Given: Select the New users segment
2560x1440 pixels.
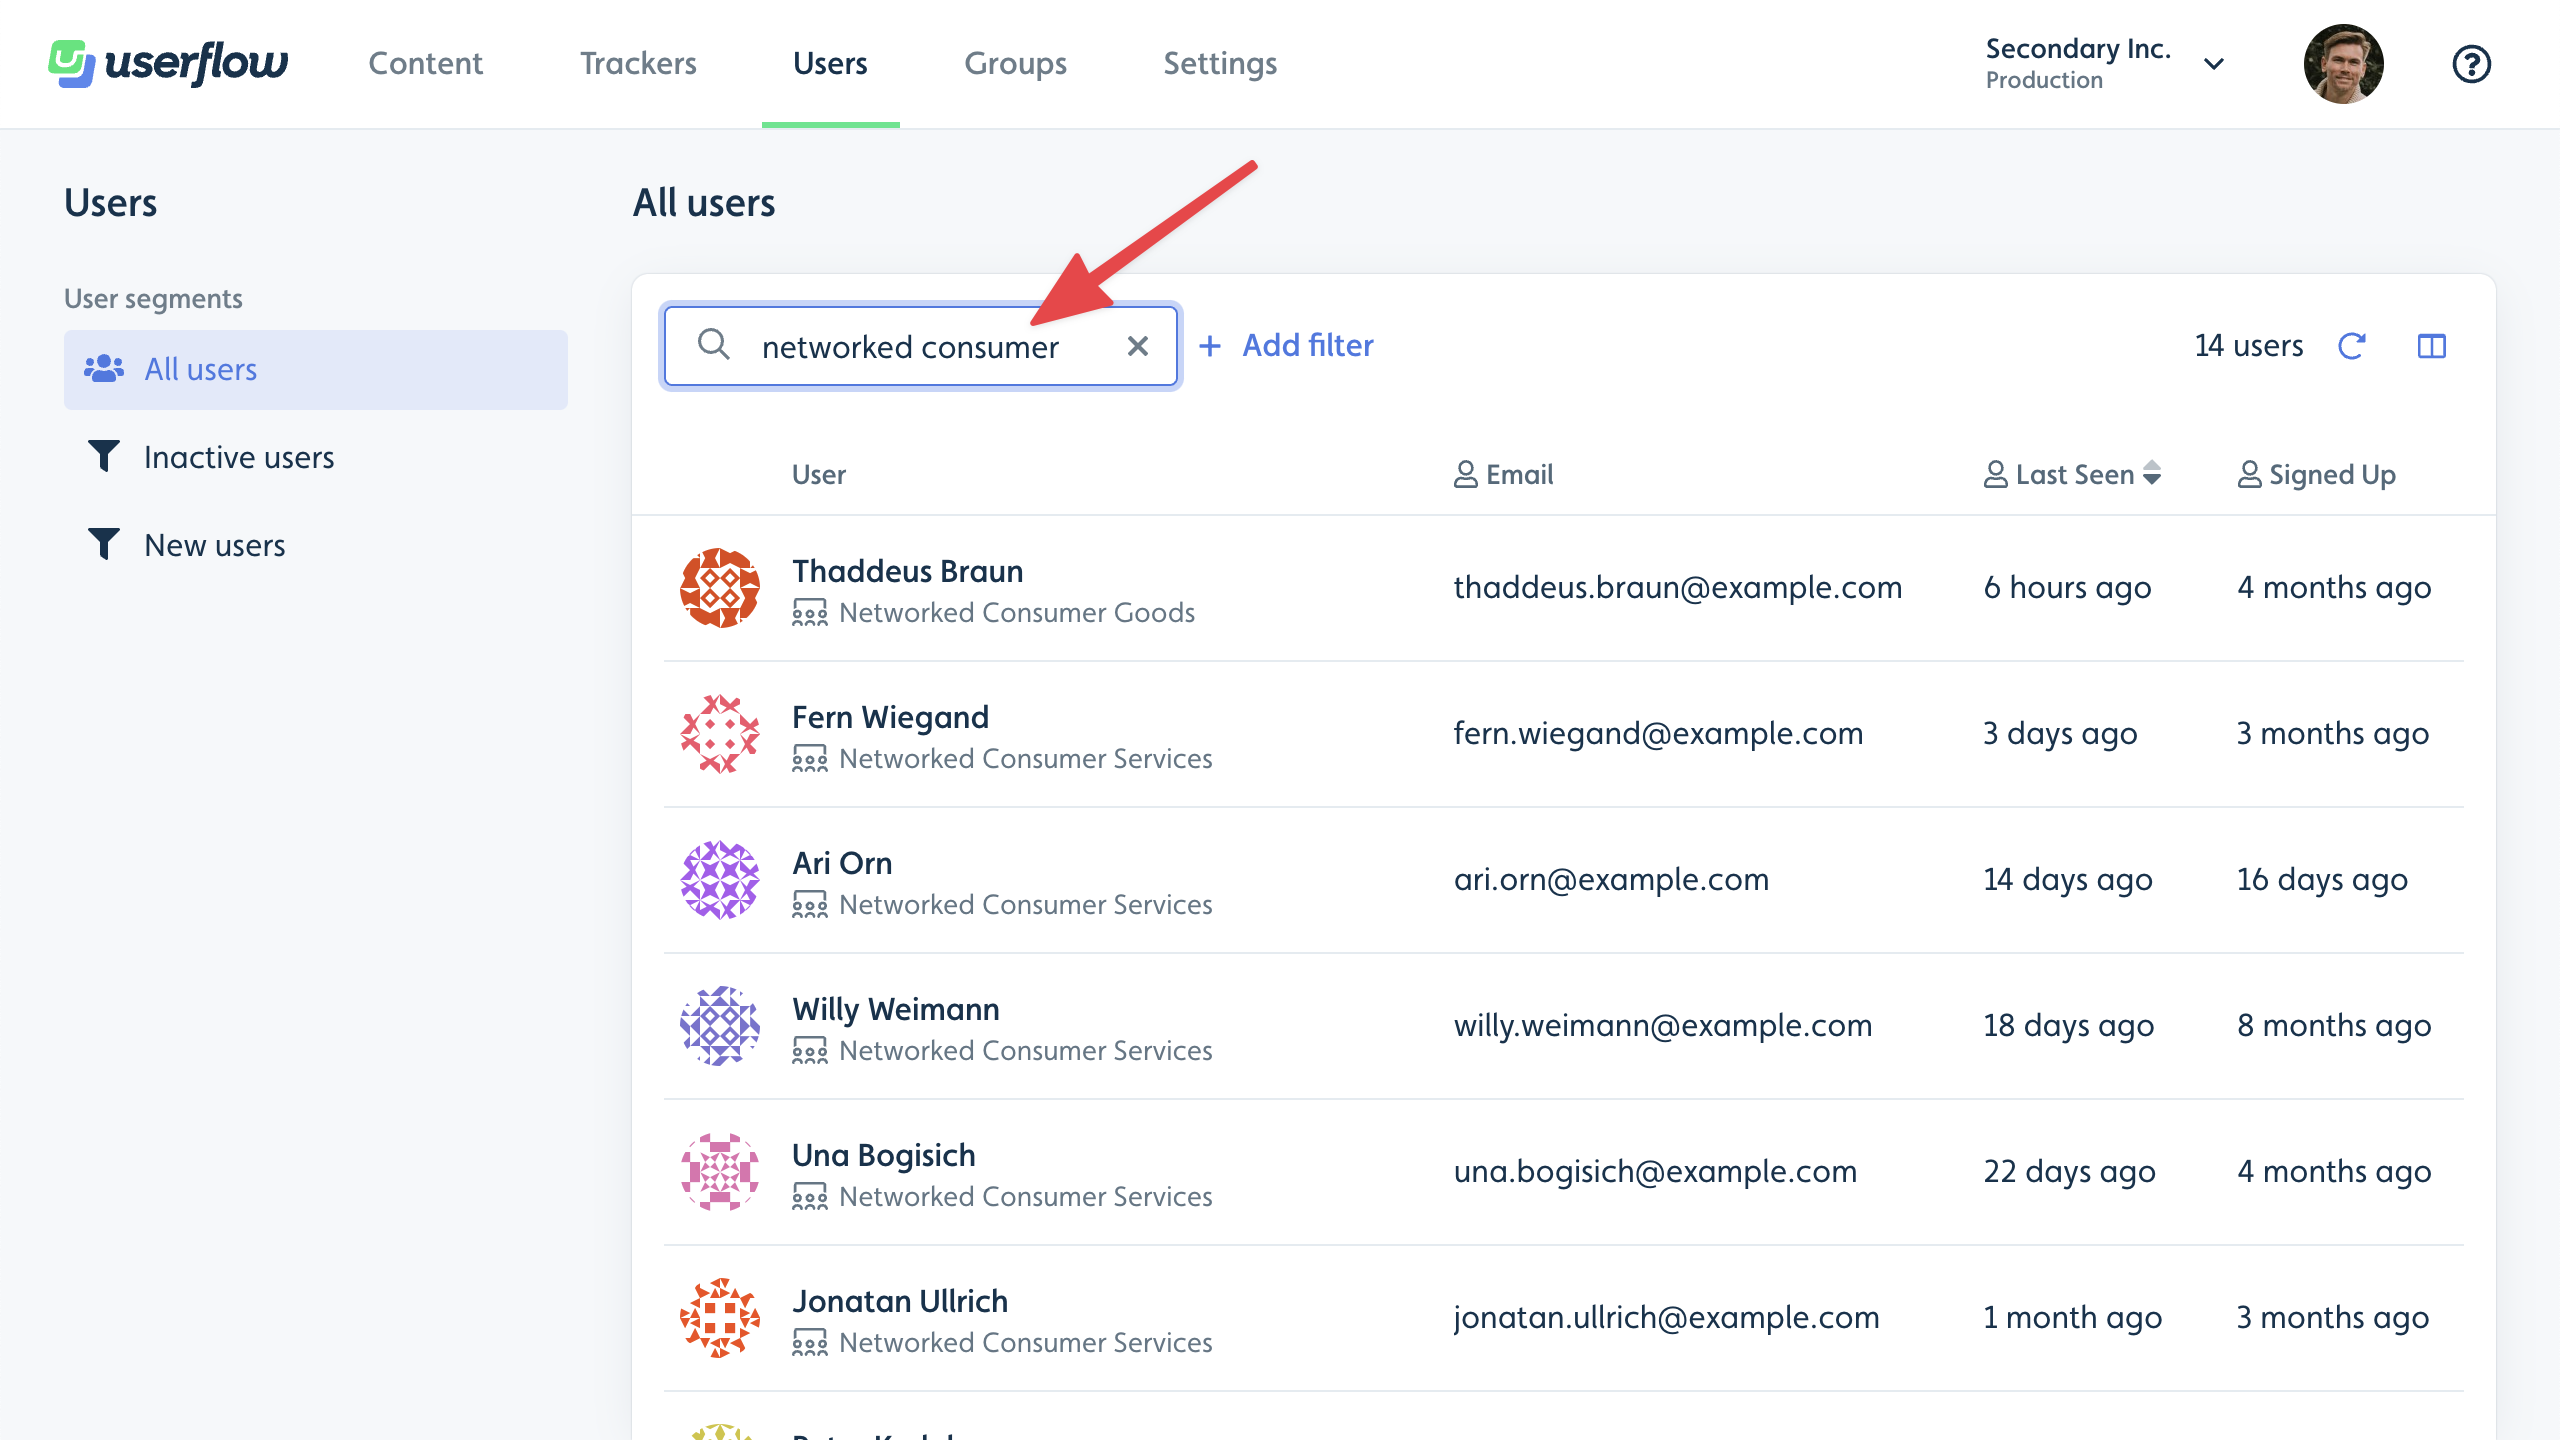Looking at the screenshot, I should pyautogui.click(x=316, y=545).
